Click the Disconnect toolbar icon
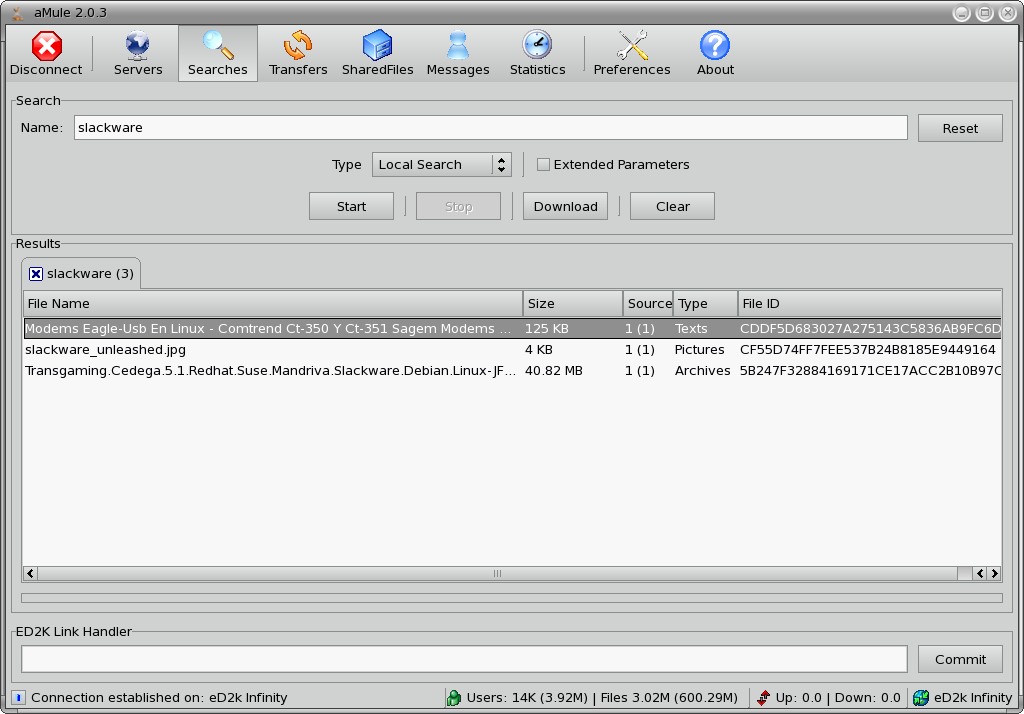 click(46, 53)
